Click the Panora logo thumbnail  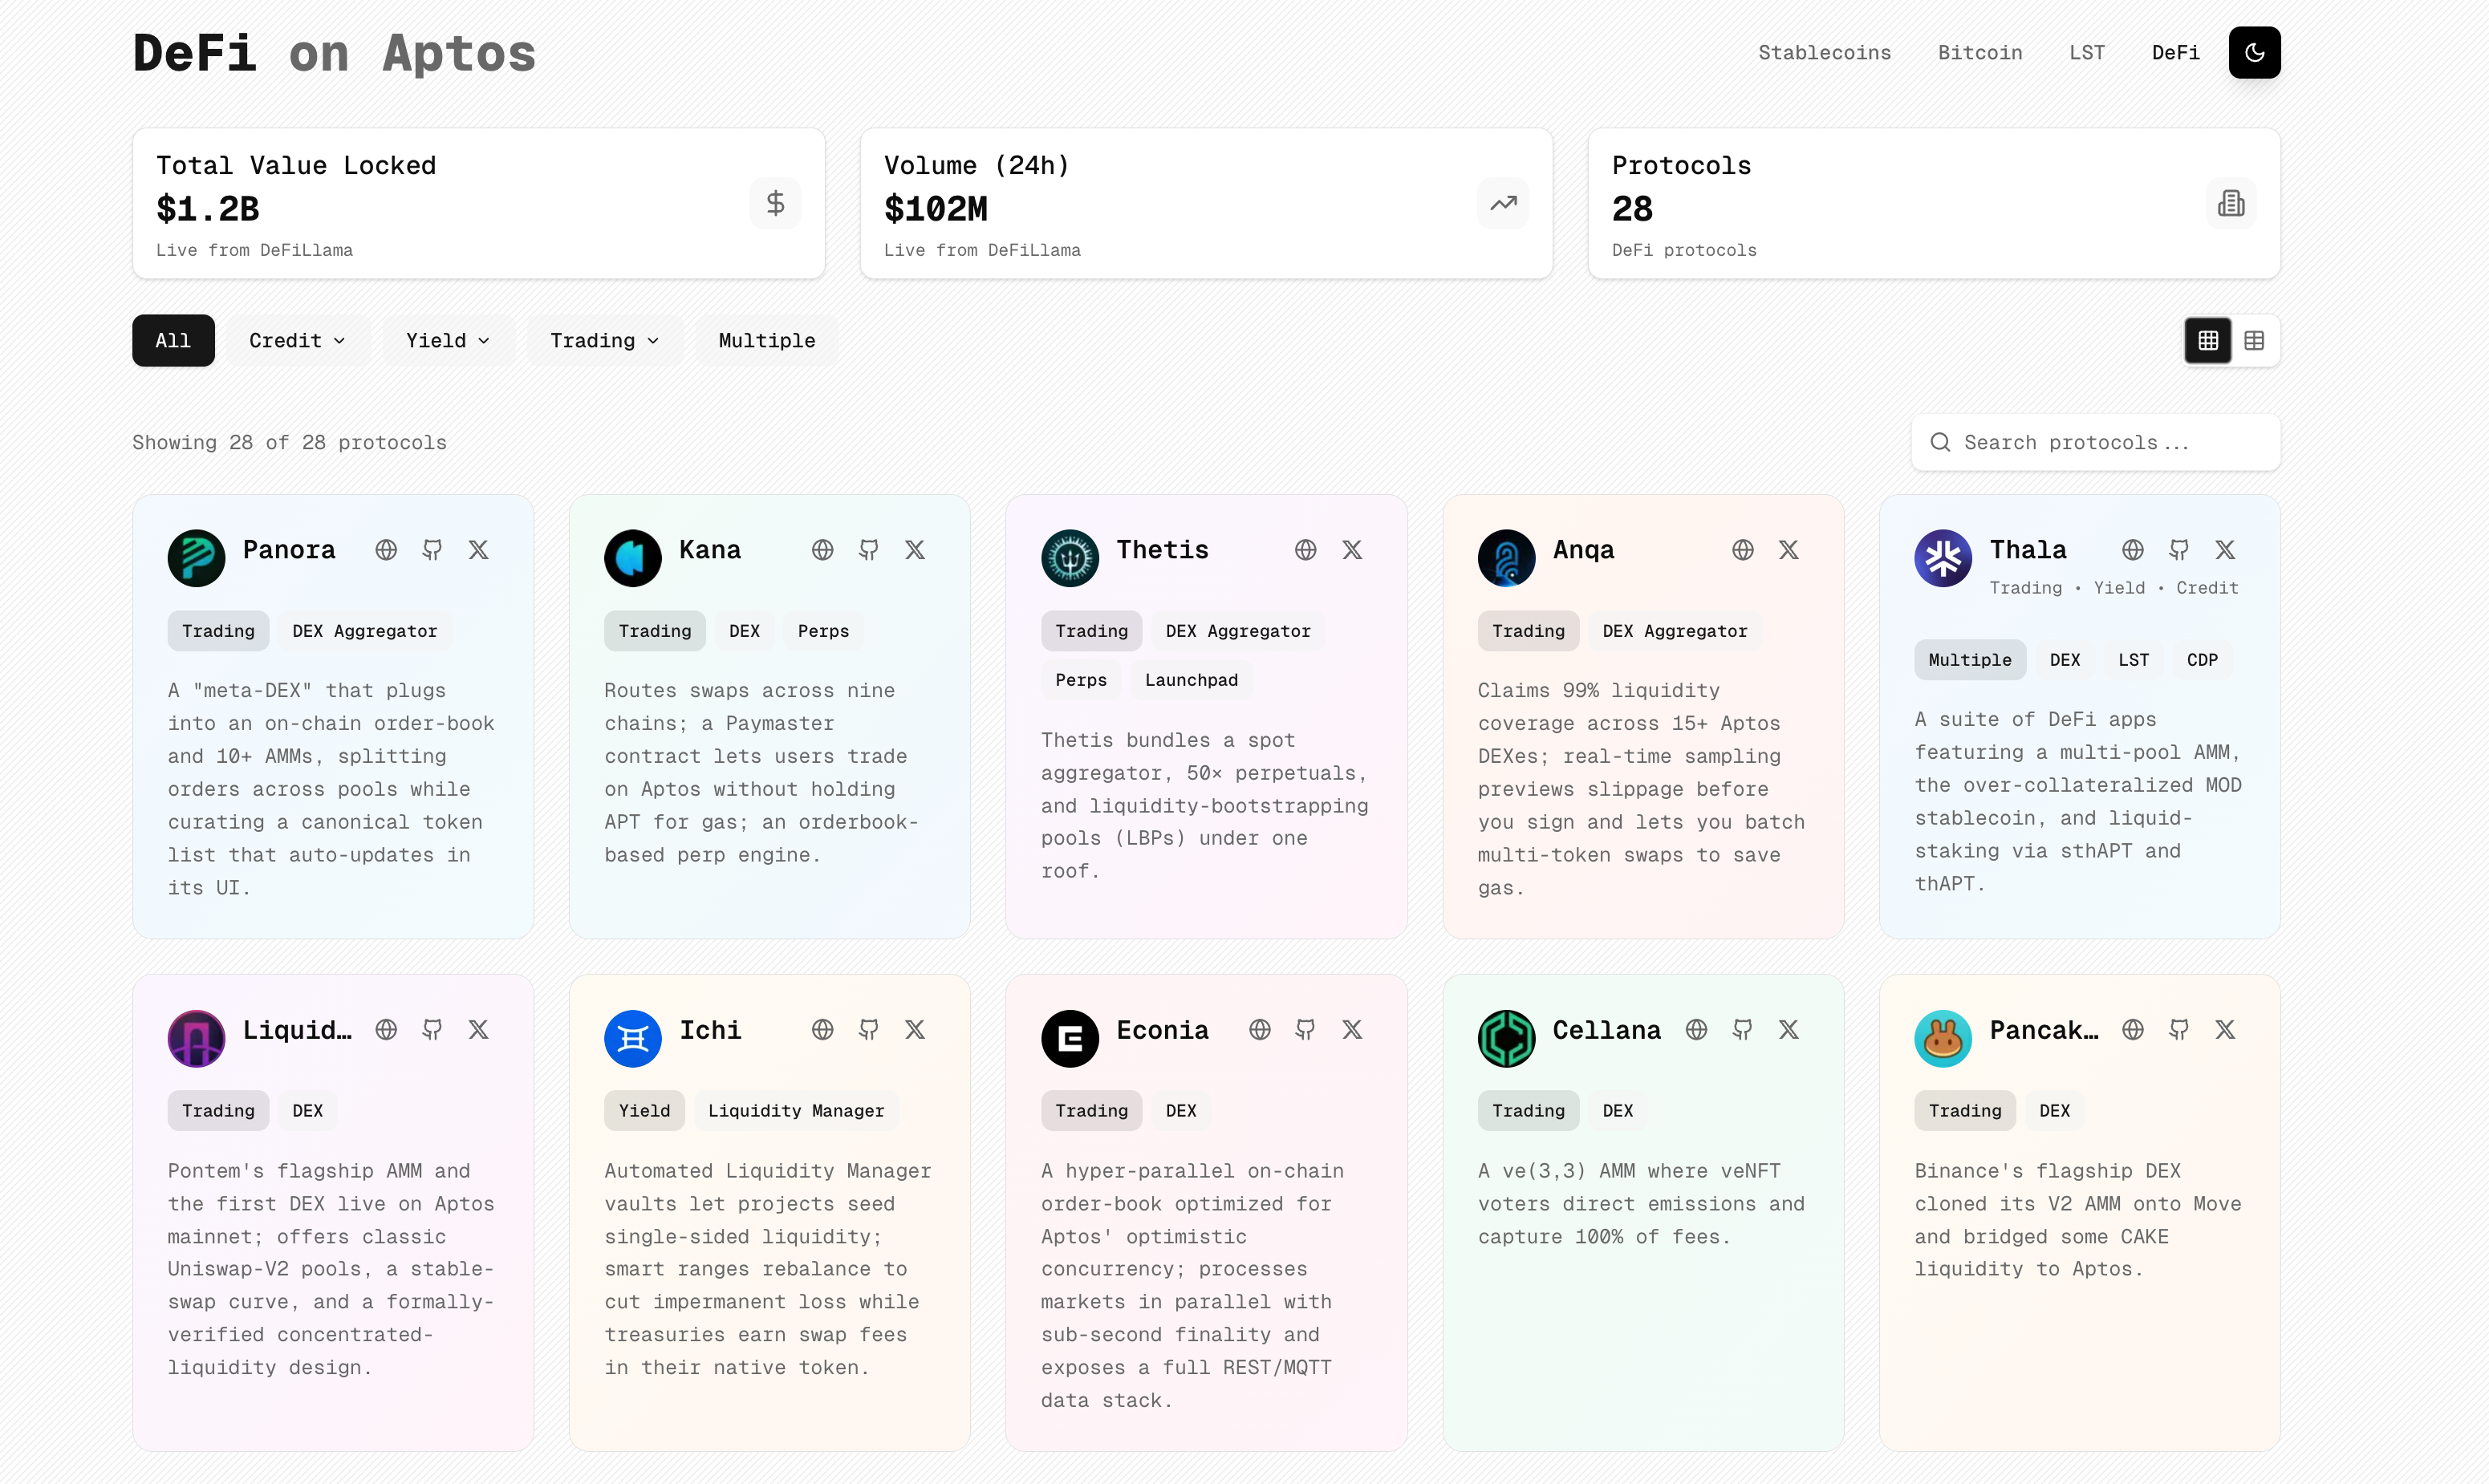click(196, 558)
